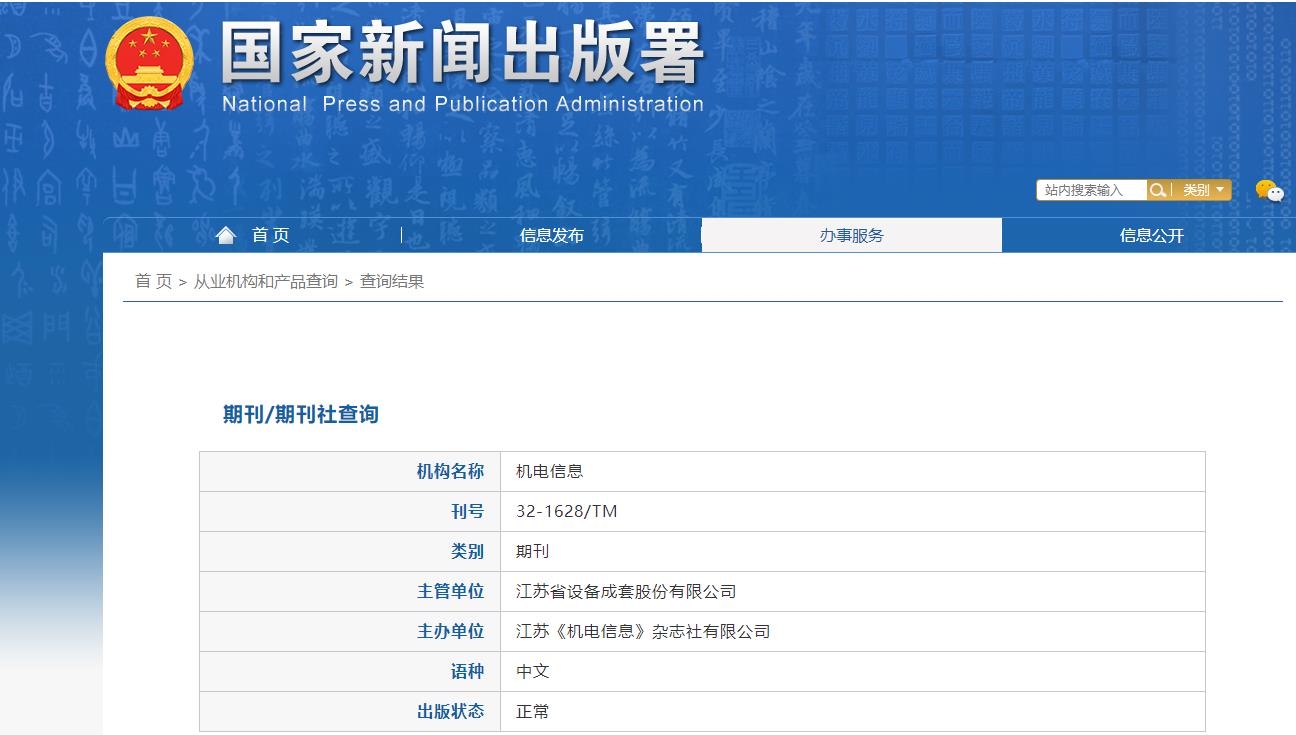
Task: Click the 江苏省设备成套股份有限公司 supervisor cell
Action: point(626,591)
